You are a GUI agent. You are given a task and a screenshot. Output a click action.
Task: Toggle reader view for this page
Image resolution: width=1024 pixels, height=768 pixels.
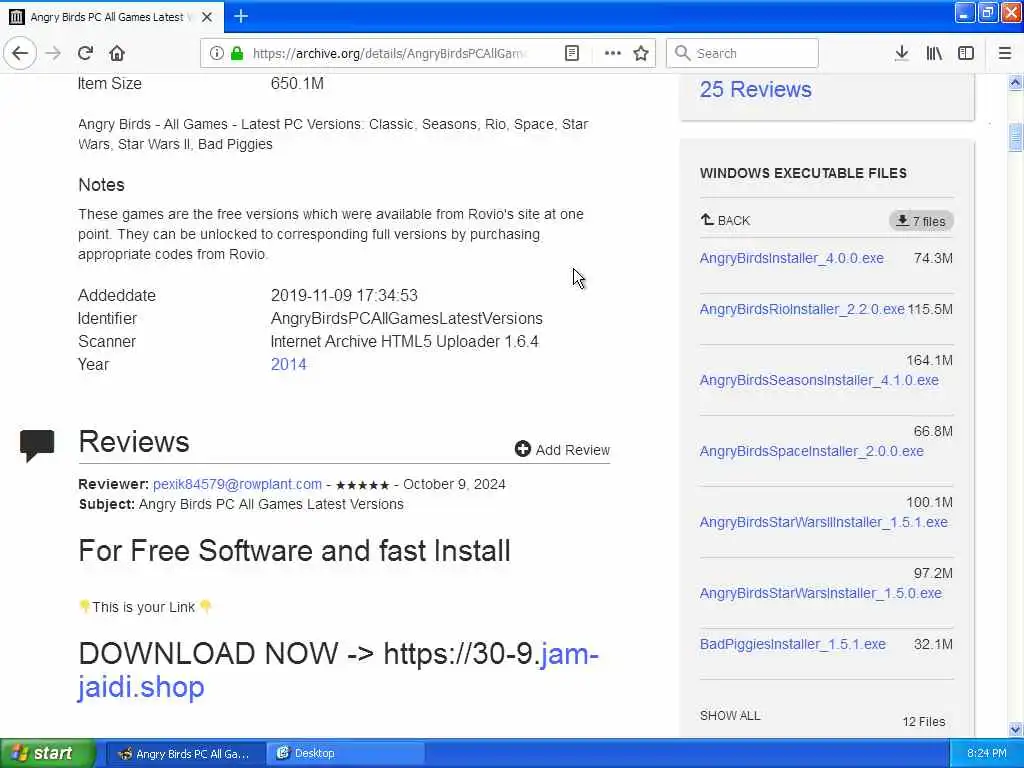coord(571,53)
